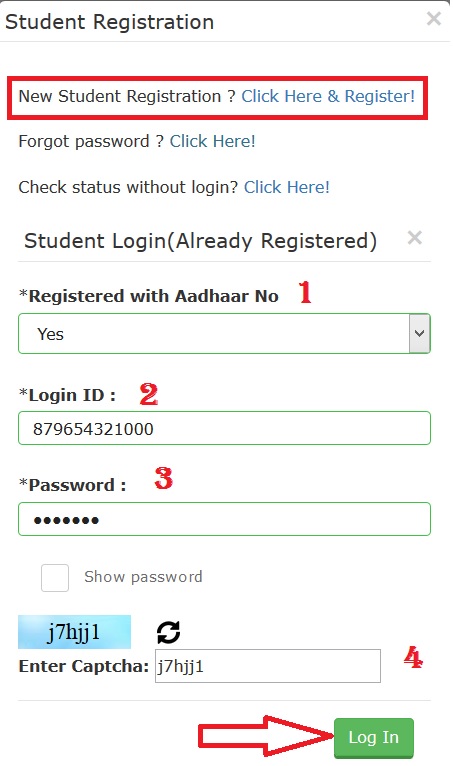
Task: Focus the Login ID input field
Action: click(224, 428)
